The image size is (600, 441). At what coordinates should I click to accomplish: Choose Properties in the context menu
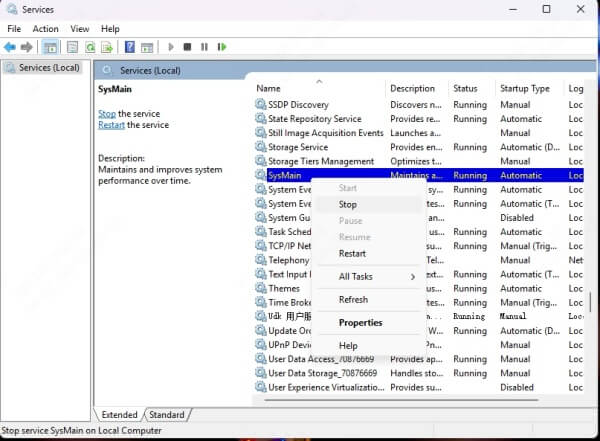click(369, 323)
